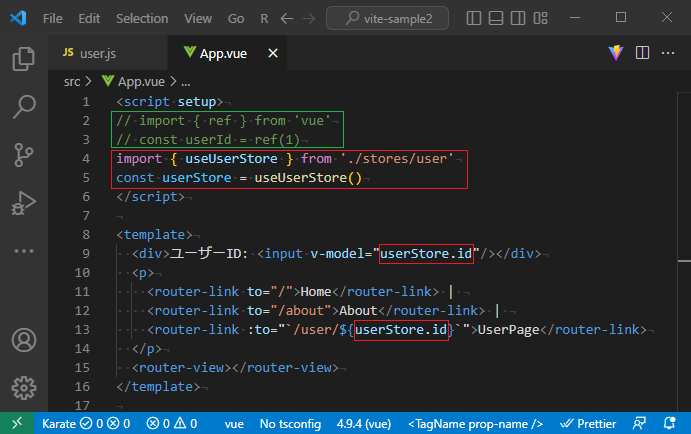Click the src breadcrumb segment
The height and width of the screenshot is (434, 691).
tap(72, 82)
